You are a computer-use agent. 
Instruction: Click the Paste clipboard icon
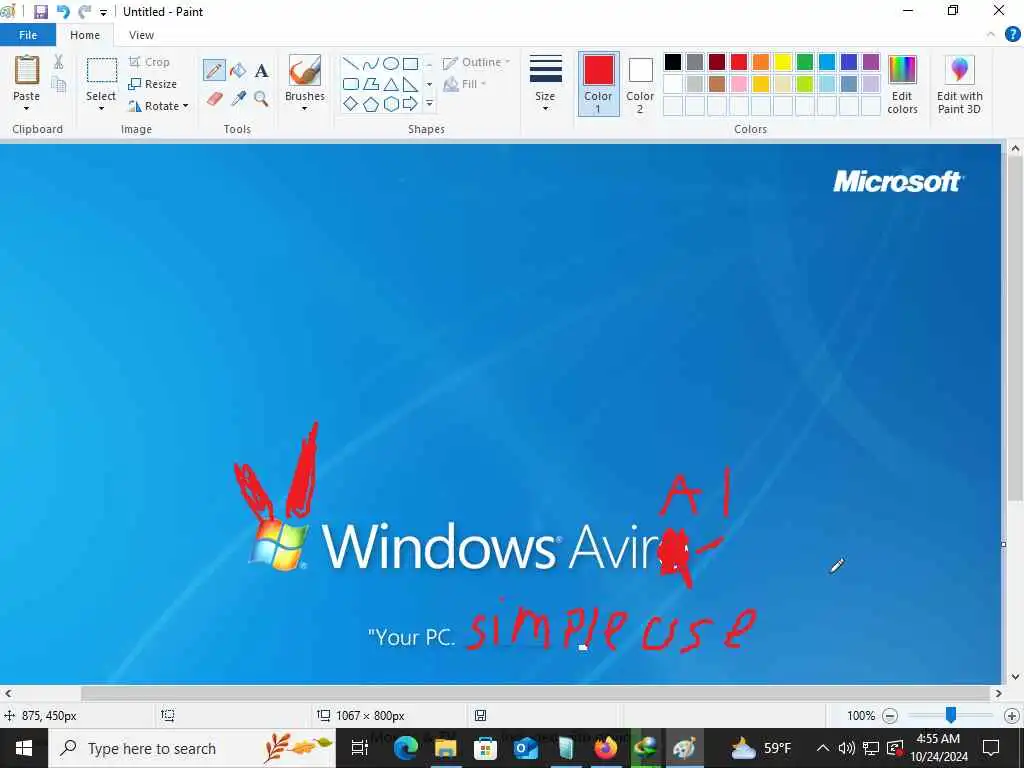[x=27, y=70]
